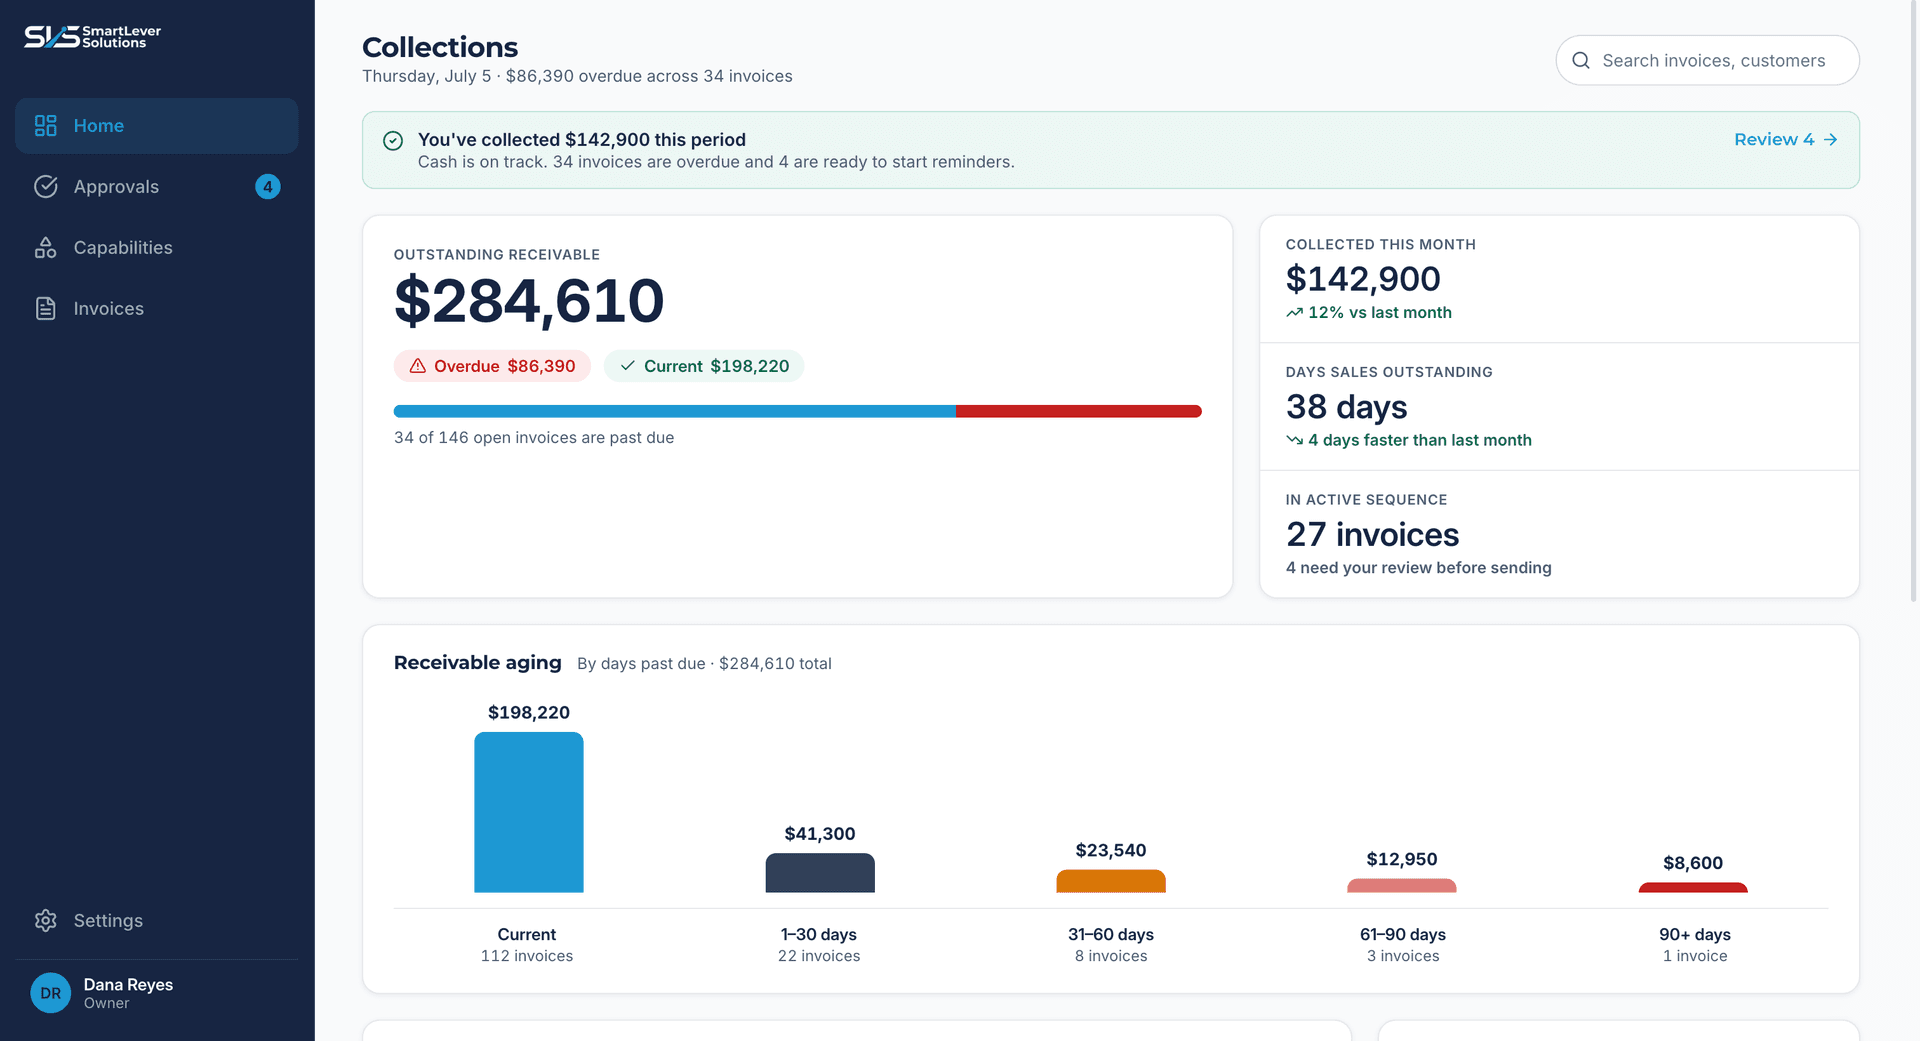Click the Capabilities shapes icon

click(x=46, y=248)
